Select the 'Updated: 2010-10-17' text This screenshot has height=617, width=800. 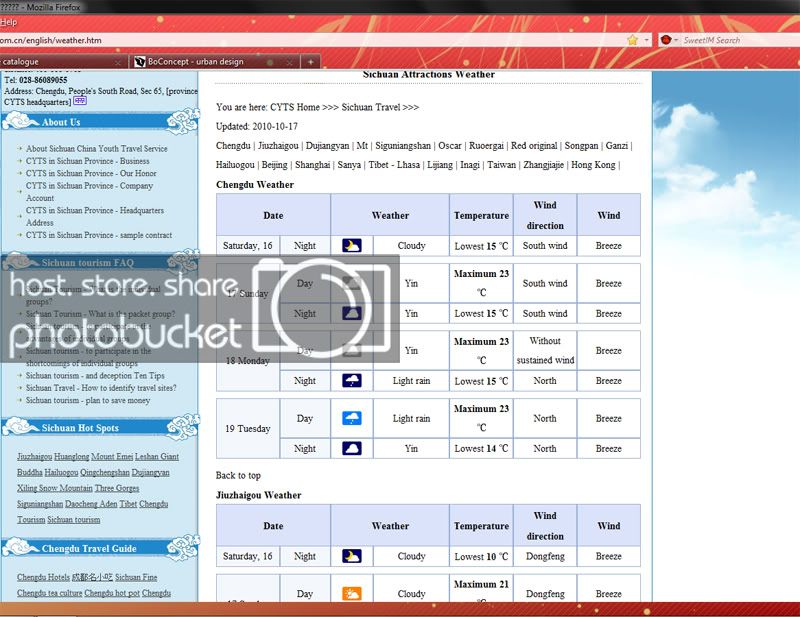[257, 127]
